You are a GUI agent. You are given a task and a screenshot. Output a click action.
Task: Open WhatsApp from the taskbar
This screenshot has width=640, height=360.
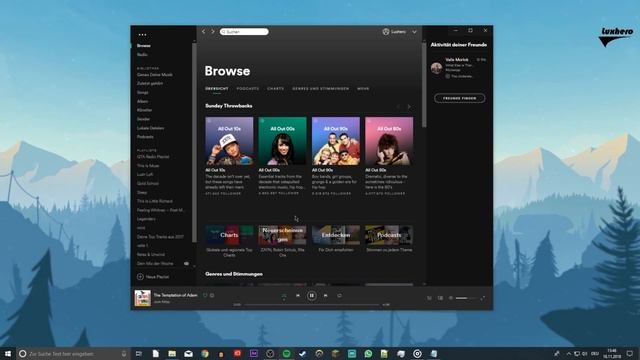pos(368,353)
